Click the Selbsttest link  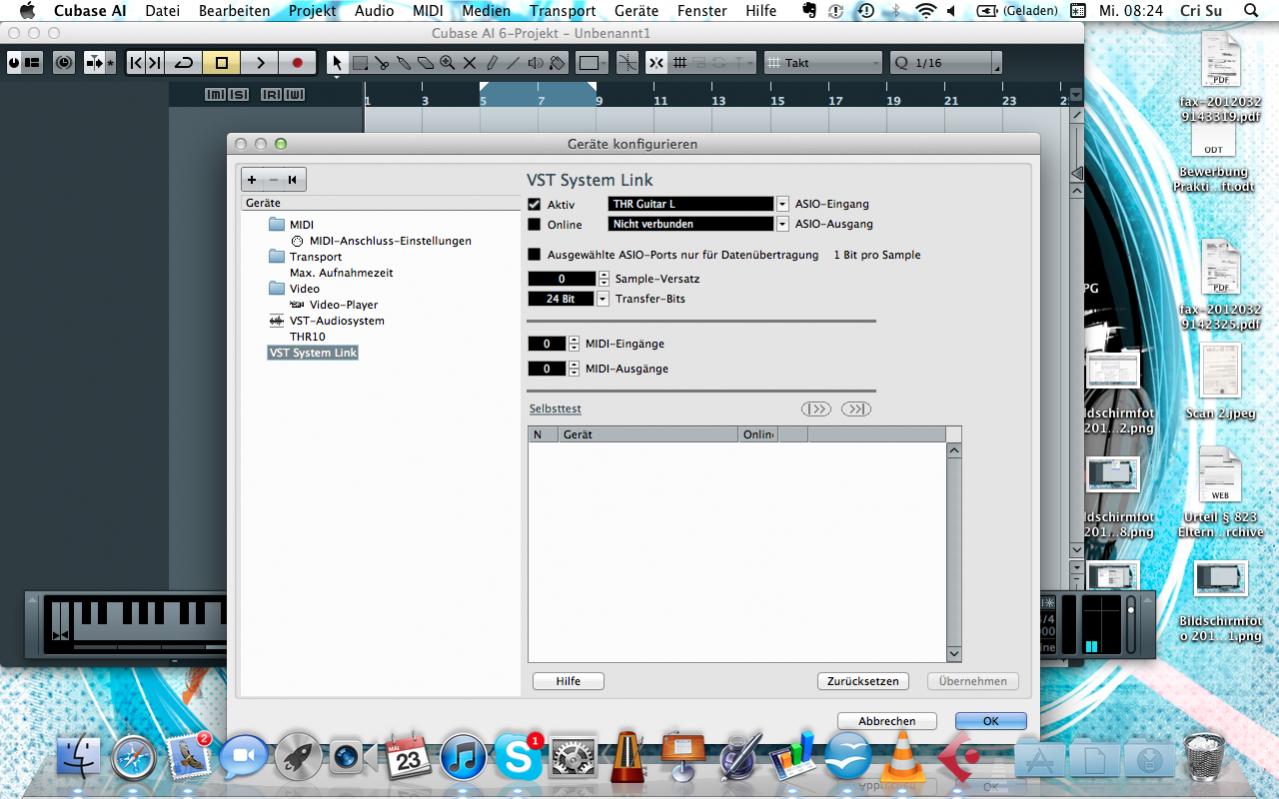[555, 409]
